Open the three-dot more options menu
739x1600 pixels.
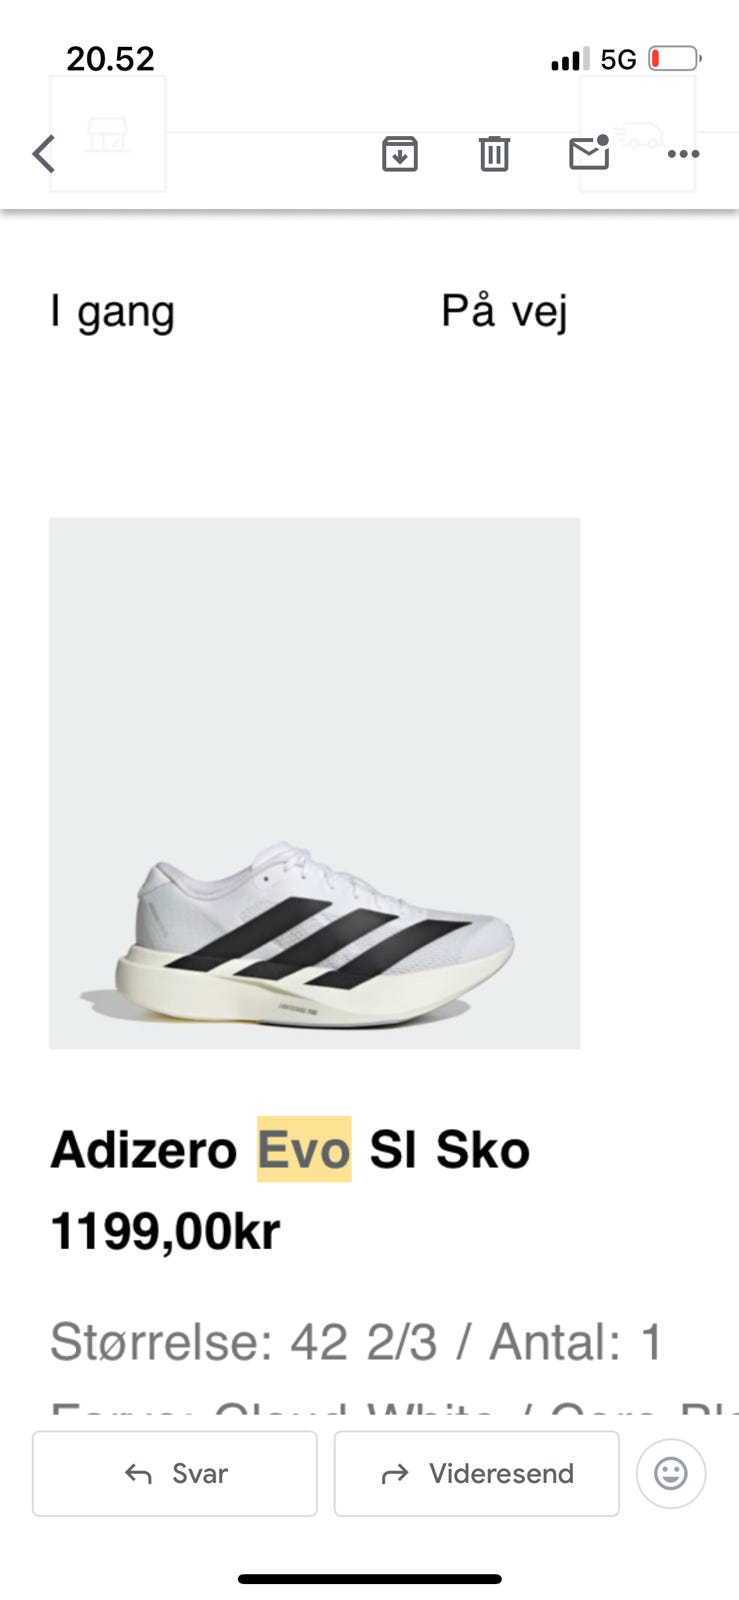[x=683, y=154]
